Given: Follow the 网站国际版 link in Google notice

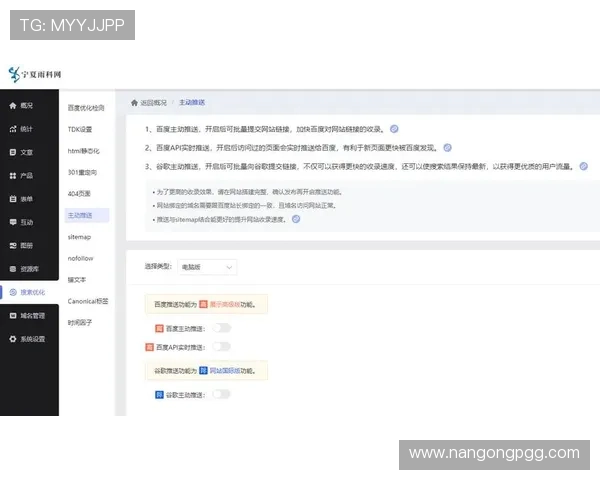Looking at the screenshot, I should 225,371.
